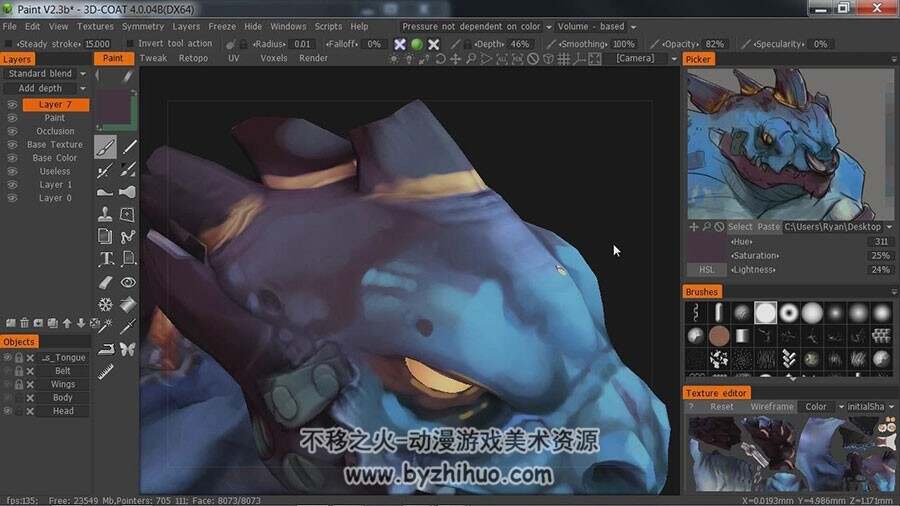900x506 pixels.
Task: Toggle the lock on Belt object
Action: (x=19, y=371)
